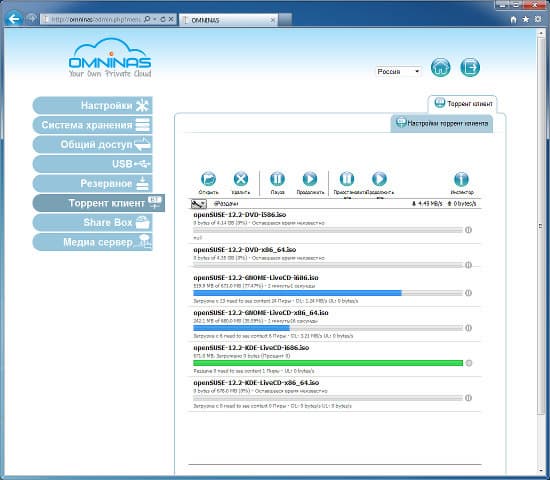
Task: Select torrent openSUSE-12.2-KDE-LiveCD-x86_64.iso
Action: point(335,394)
